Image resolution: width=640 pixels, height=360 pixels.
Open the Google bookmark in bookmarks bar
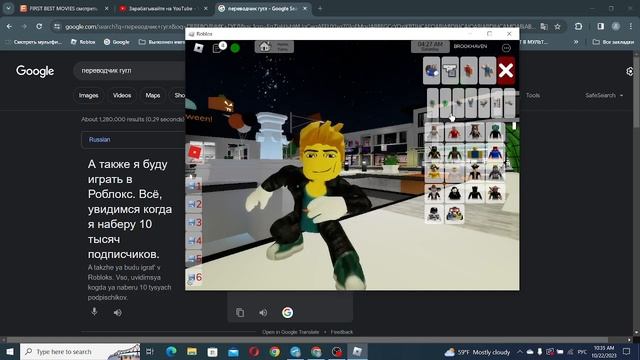coord(117,42)
